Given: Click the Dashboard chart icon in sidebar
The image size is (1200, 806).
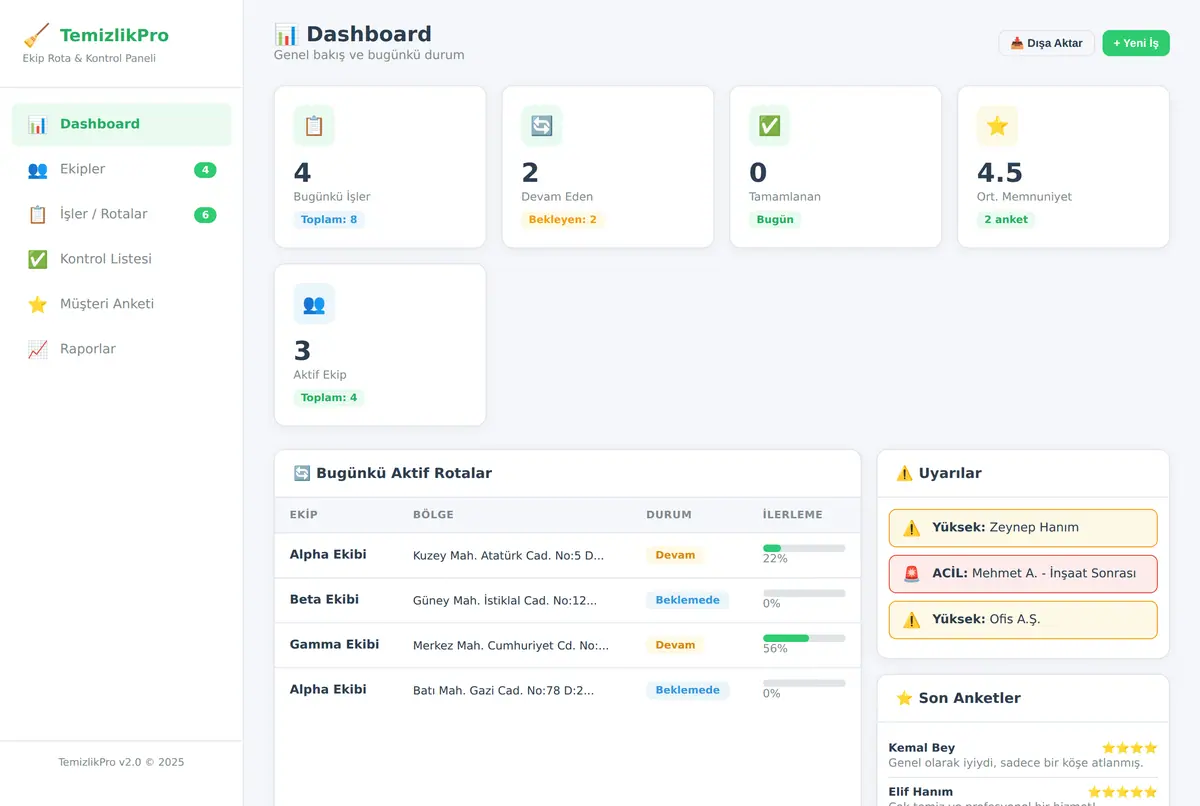Looking at the screenshot, I should click(x=38, y=125).
